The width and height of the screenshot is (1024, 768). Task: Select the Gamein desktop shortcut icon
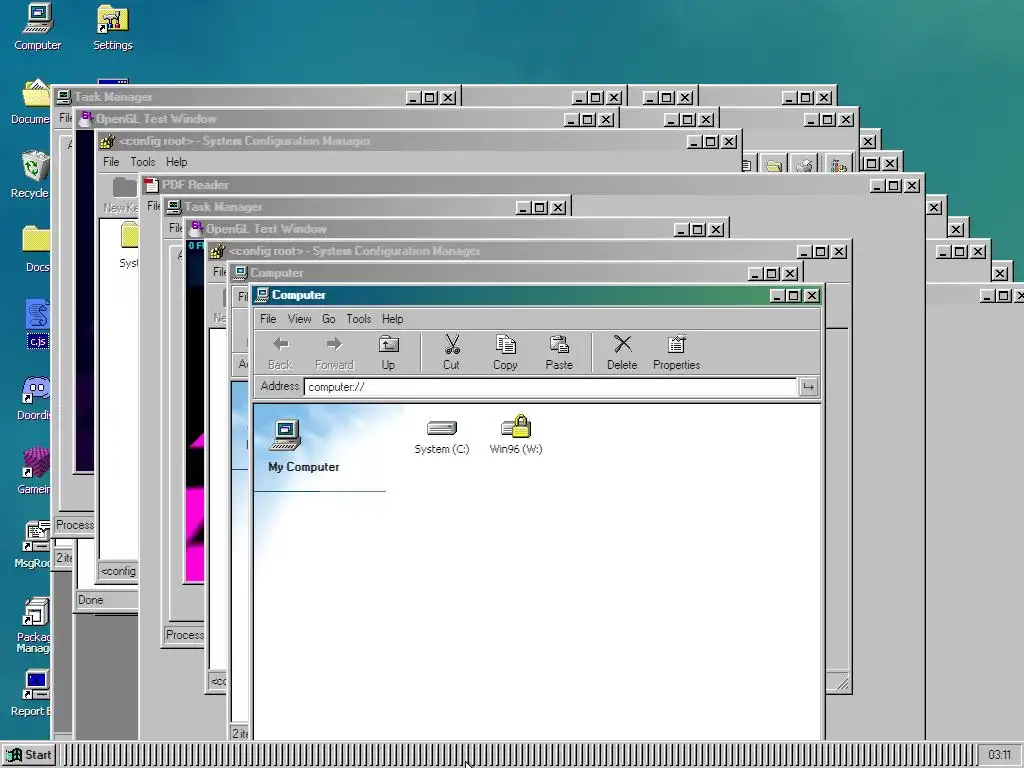point(34,470)
